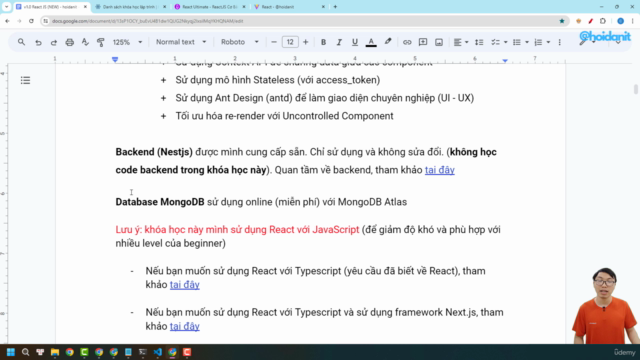Open the Roboto font dropdown
Screen dimensions: 640x360
(x=240, y=42)
